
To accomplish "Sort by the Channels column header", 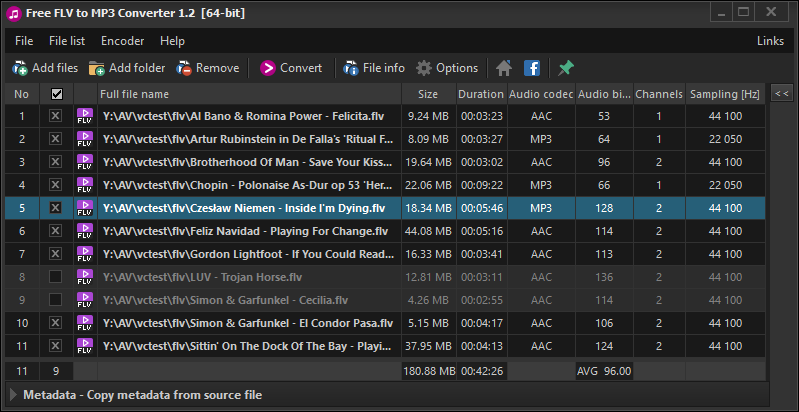I will (x=659, y=94).
